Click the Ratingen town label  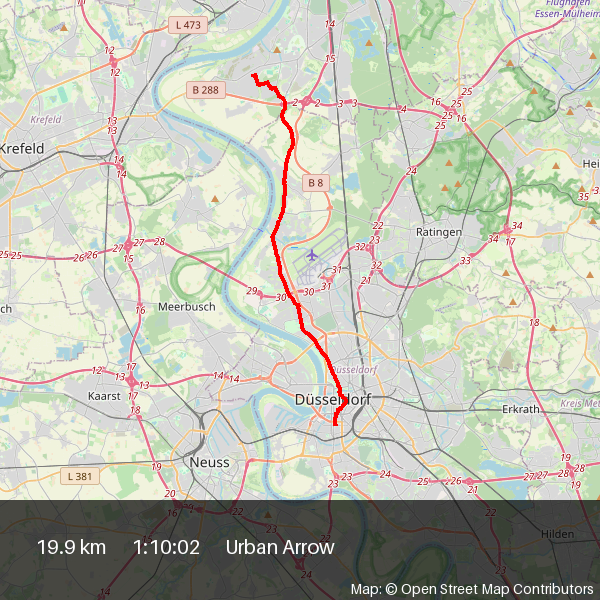tap(439, 232)
